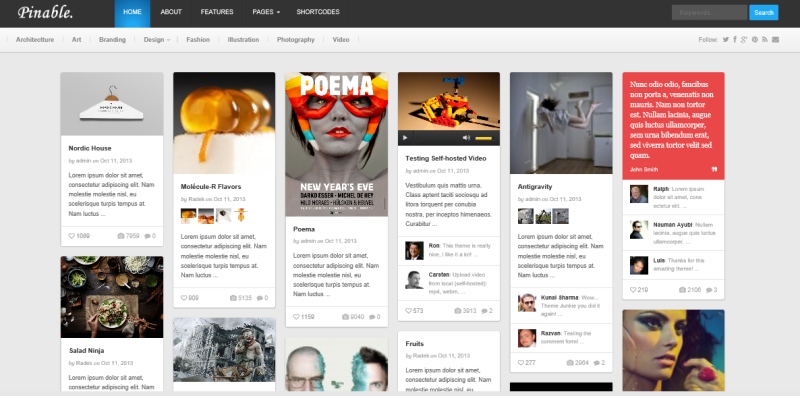This screenshot has width=800, height=396.
Task: Like the Antigravity post (277 heart)
Action: point(520,362)
